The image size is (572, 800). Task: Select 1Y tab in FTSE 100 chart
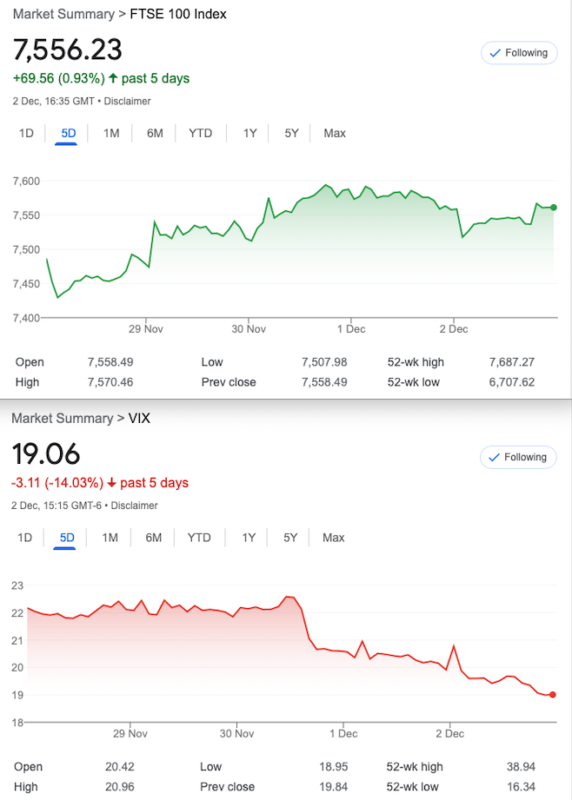250,133
